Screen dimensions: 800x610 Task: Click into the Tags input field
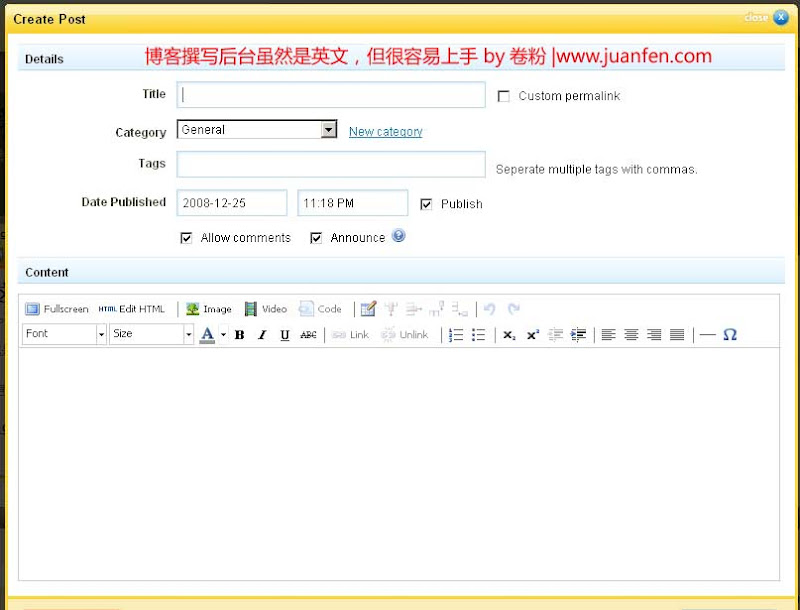pyautogui.click(x=331, y=164)
